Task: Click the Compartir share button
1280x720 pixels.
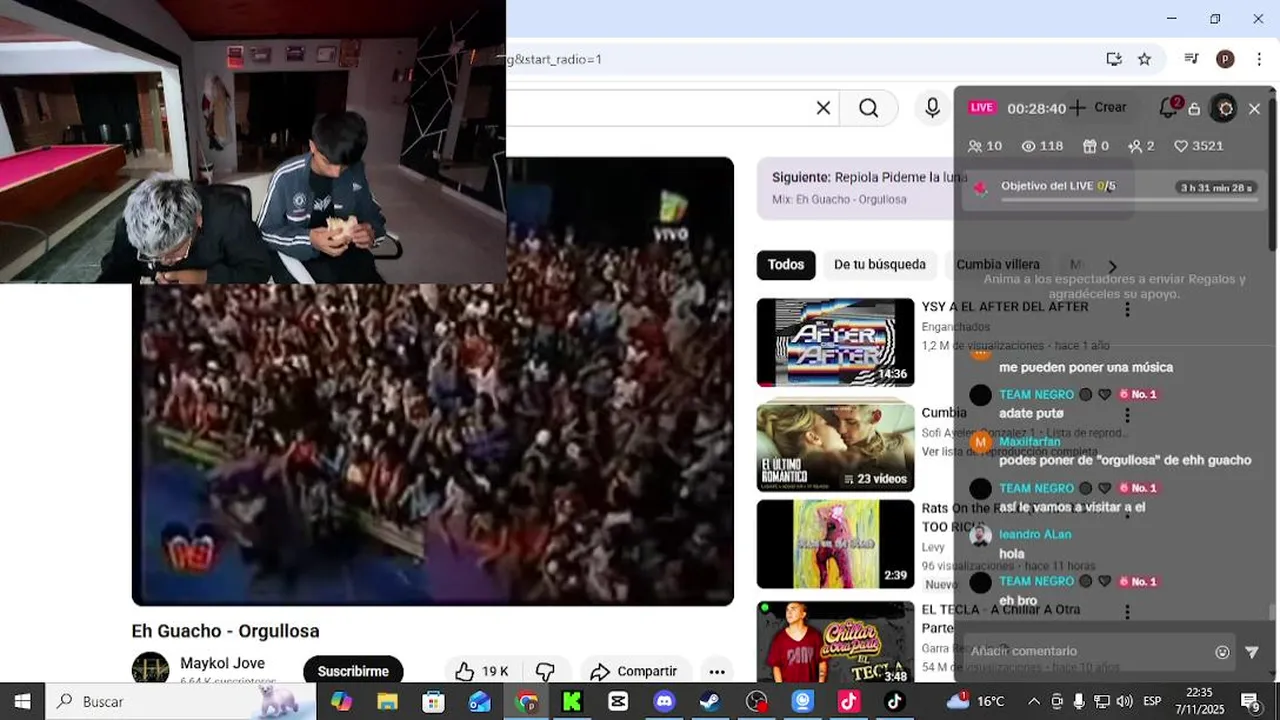Action: coord(634,671)
